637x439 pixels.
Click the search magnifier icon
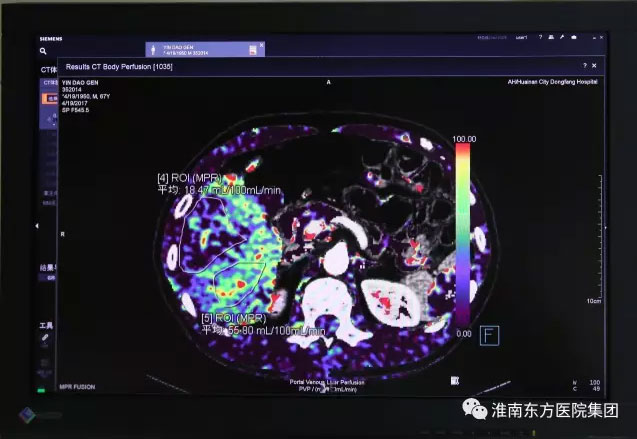click(43, 51)
